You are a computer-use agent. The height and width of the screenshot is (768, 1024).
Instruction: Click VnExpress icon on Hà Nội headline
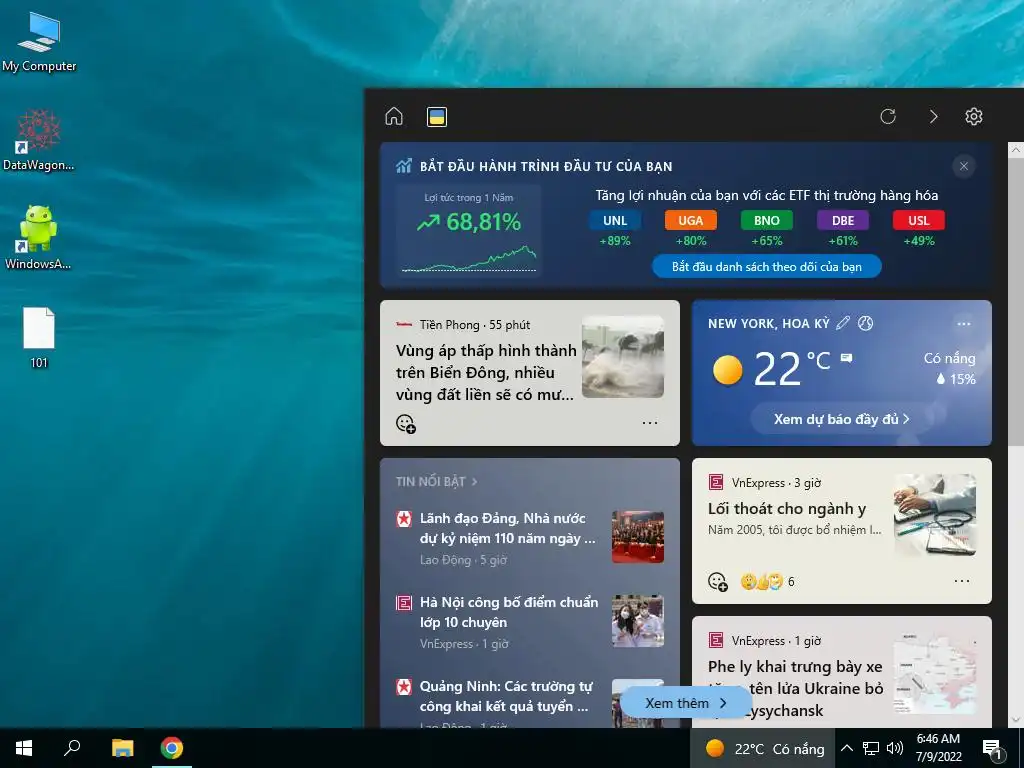pos(404,603)
